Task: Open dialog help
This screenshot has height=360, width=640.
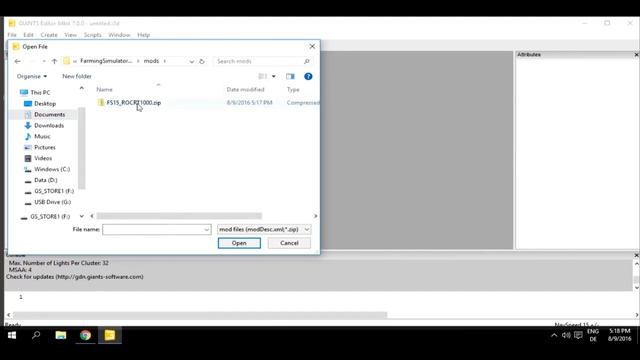Action: (x=308, y=76)
